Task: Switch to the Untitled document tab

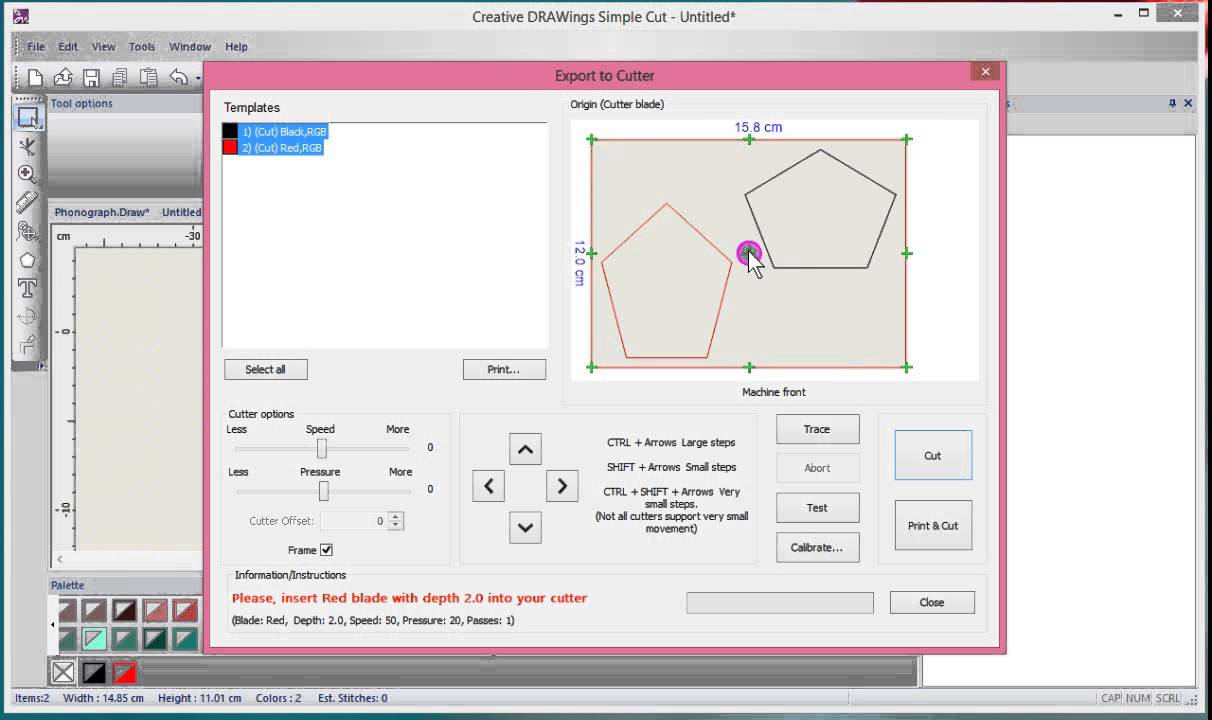Action: (x=181, y=212)
